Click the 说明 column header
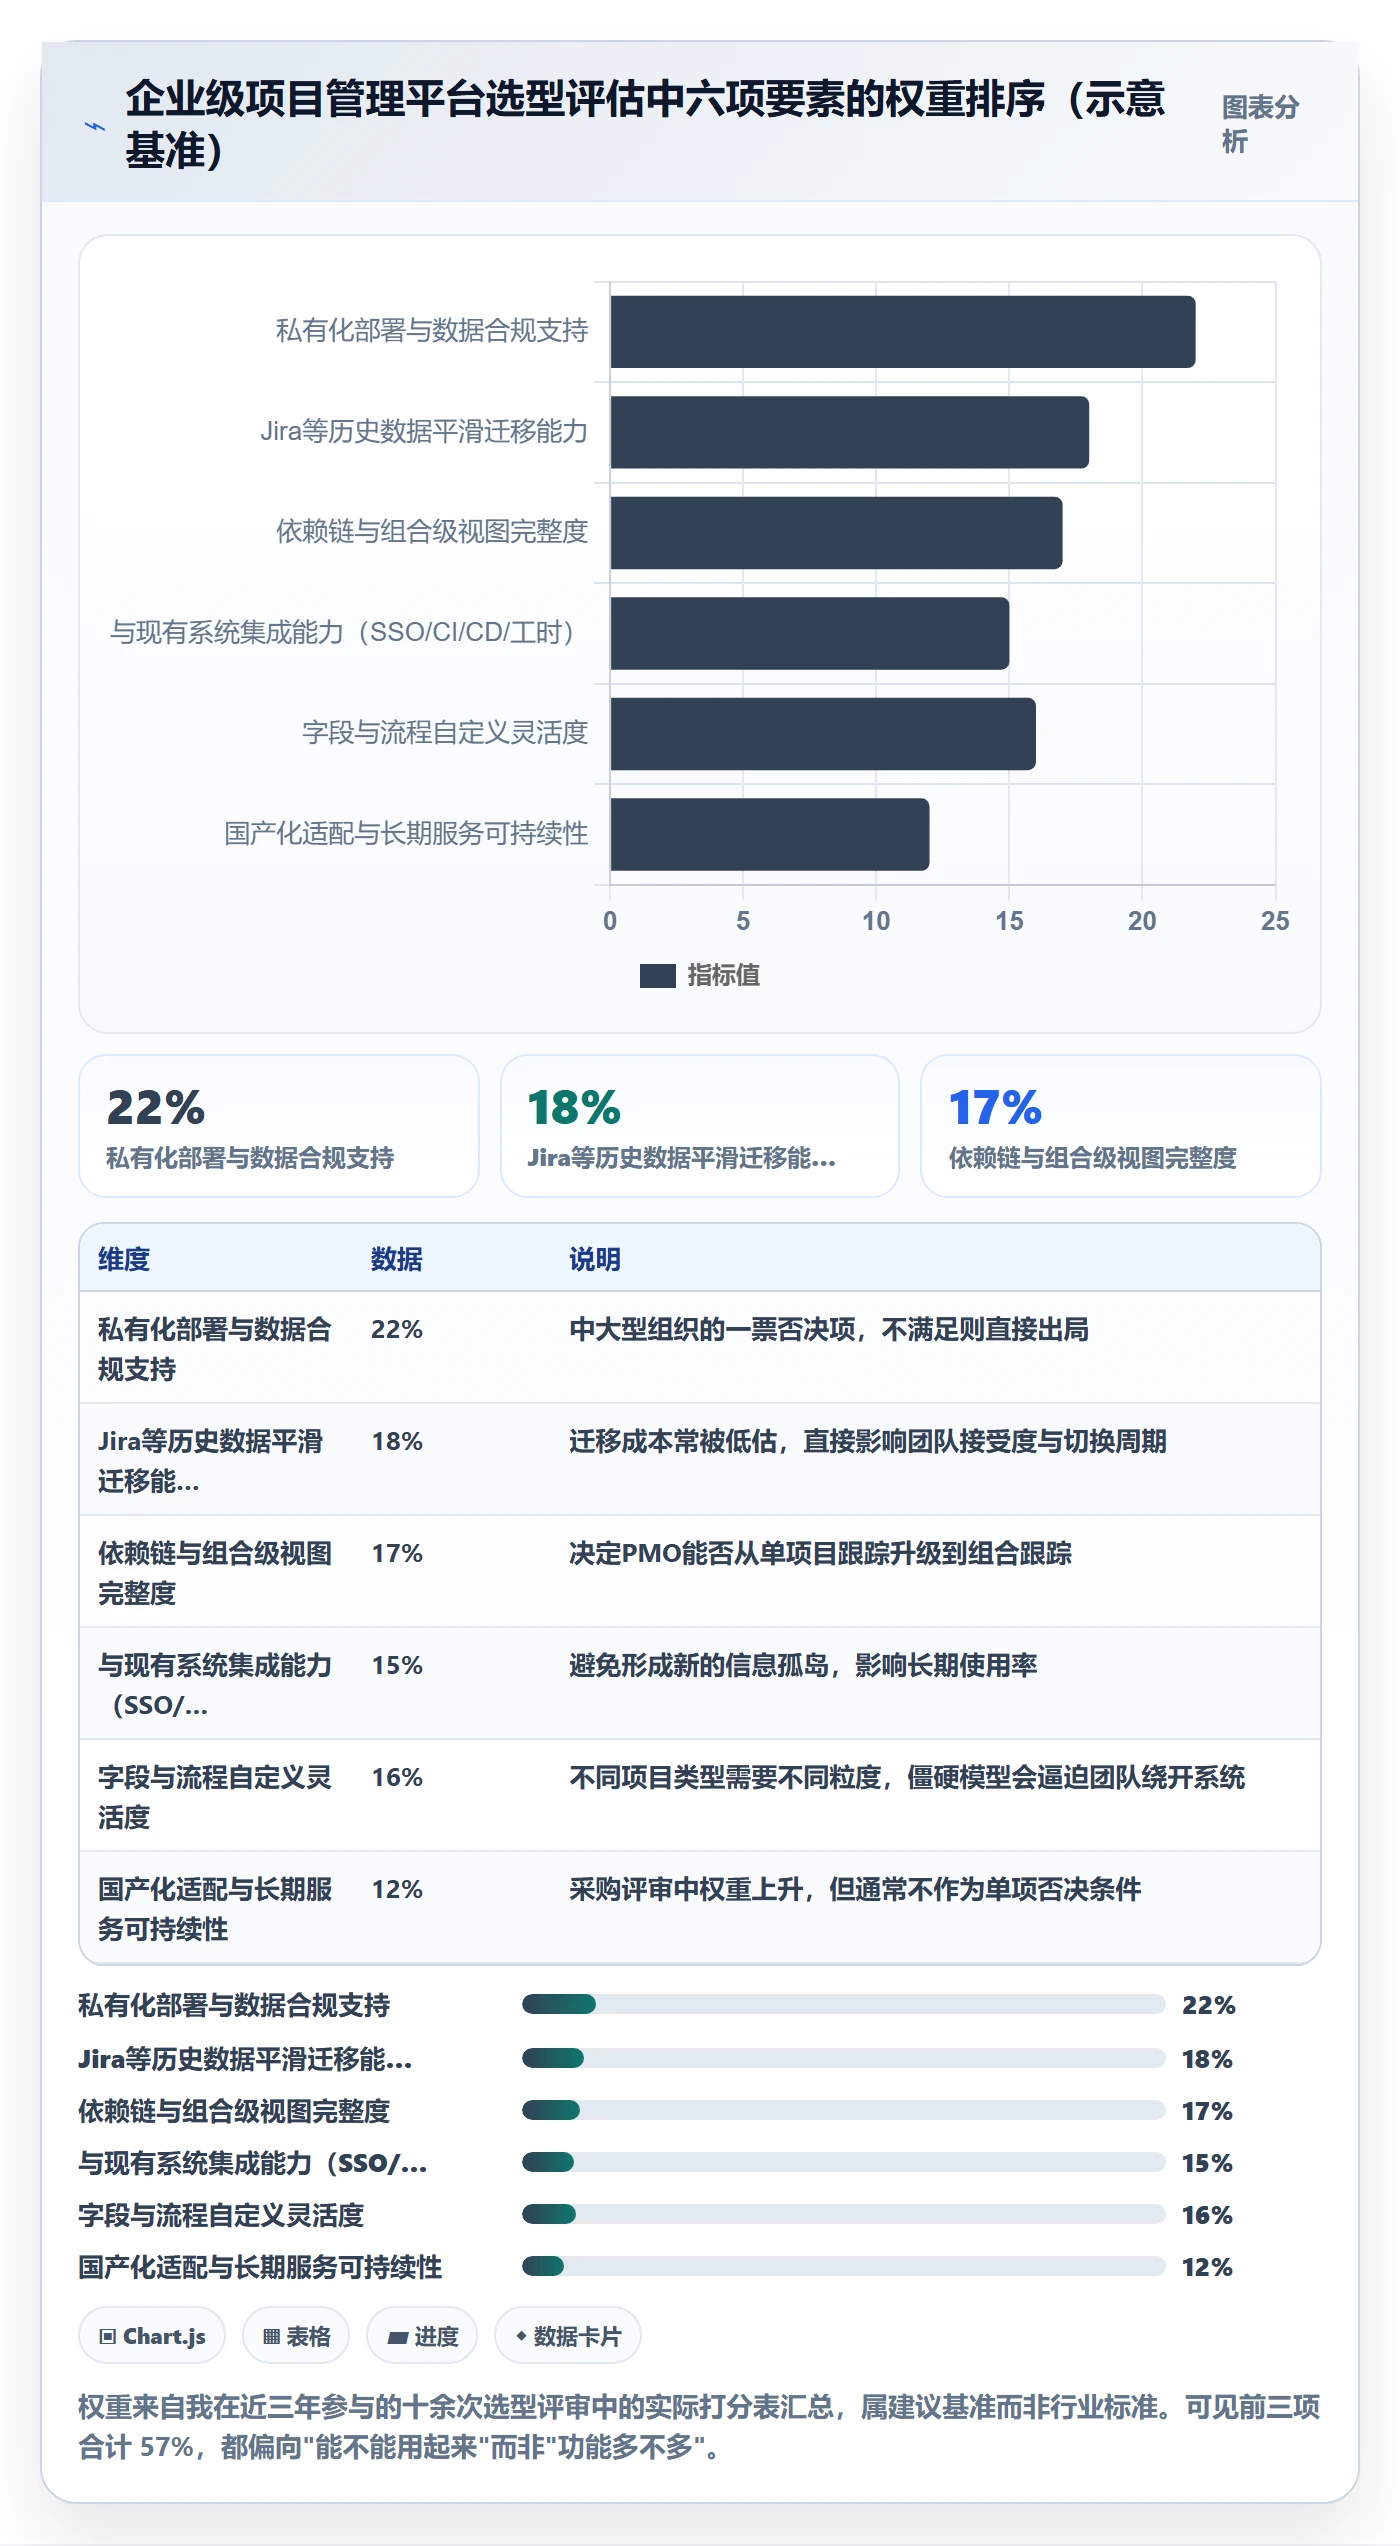The width and height of the screenshot is (1400, 2546). pos(595,1259)
